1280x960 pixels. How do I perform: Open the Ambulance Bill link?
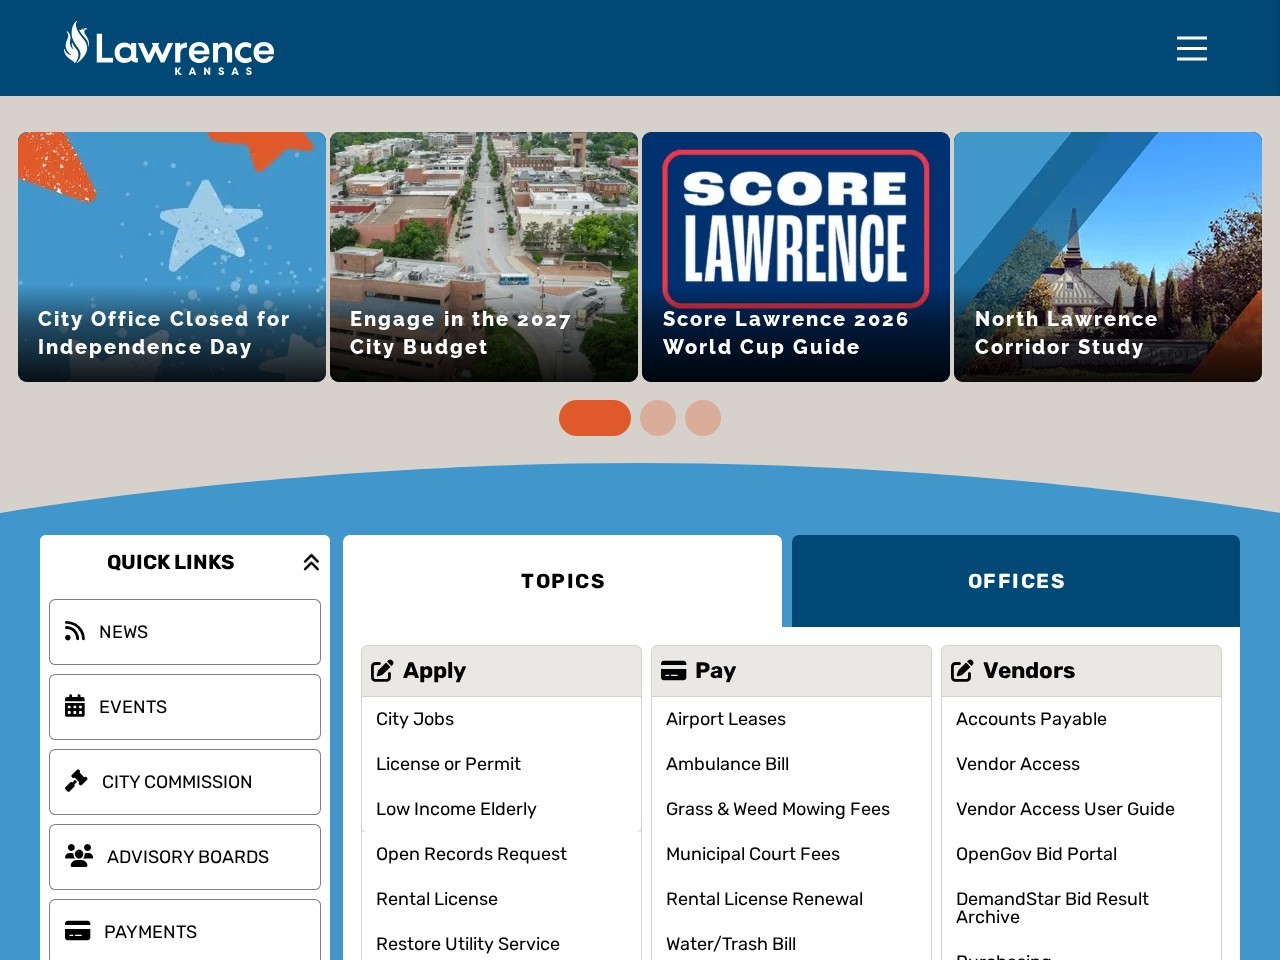[x=728, y=764]
